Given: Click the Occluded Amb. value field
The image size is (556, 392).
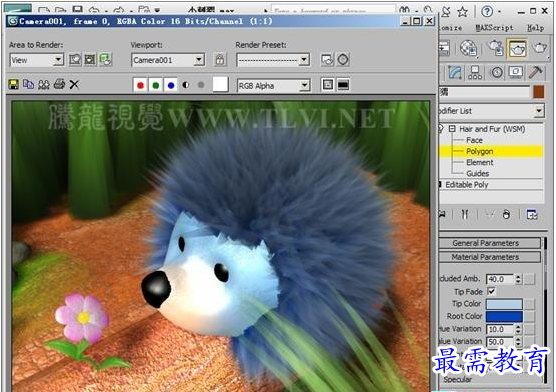Looking at the screenshot, I should [x=500, y=279].
